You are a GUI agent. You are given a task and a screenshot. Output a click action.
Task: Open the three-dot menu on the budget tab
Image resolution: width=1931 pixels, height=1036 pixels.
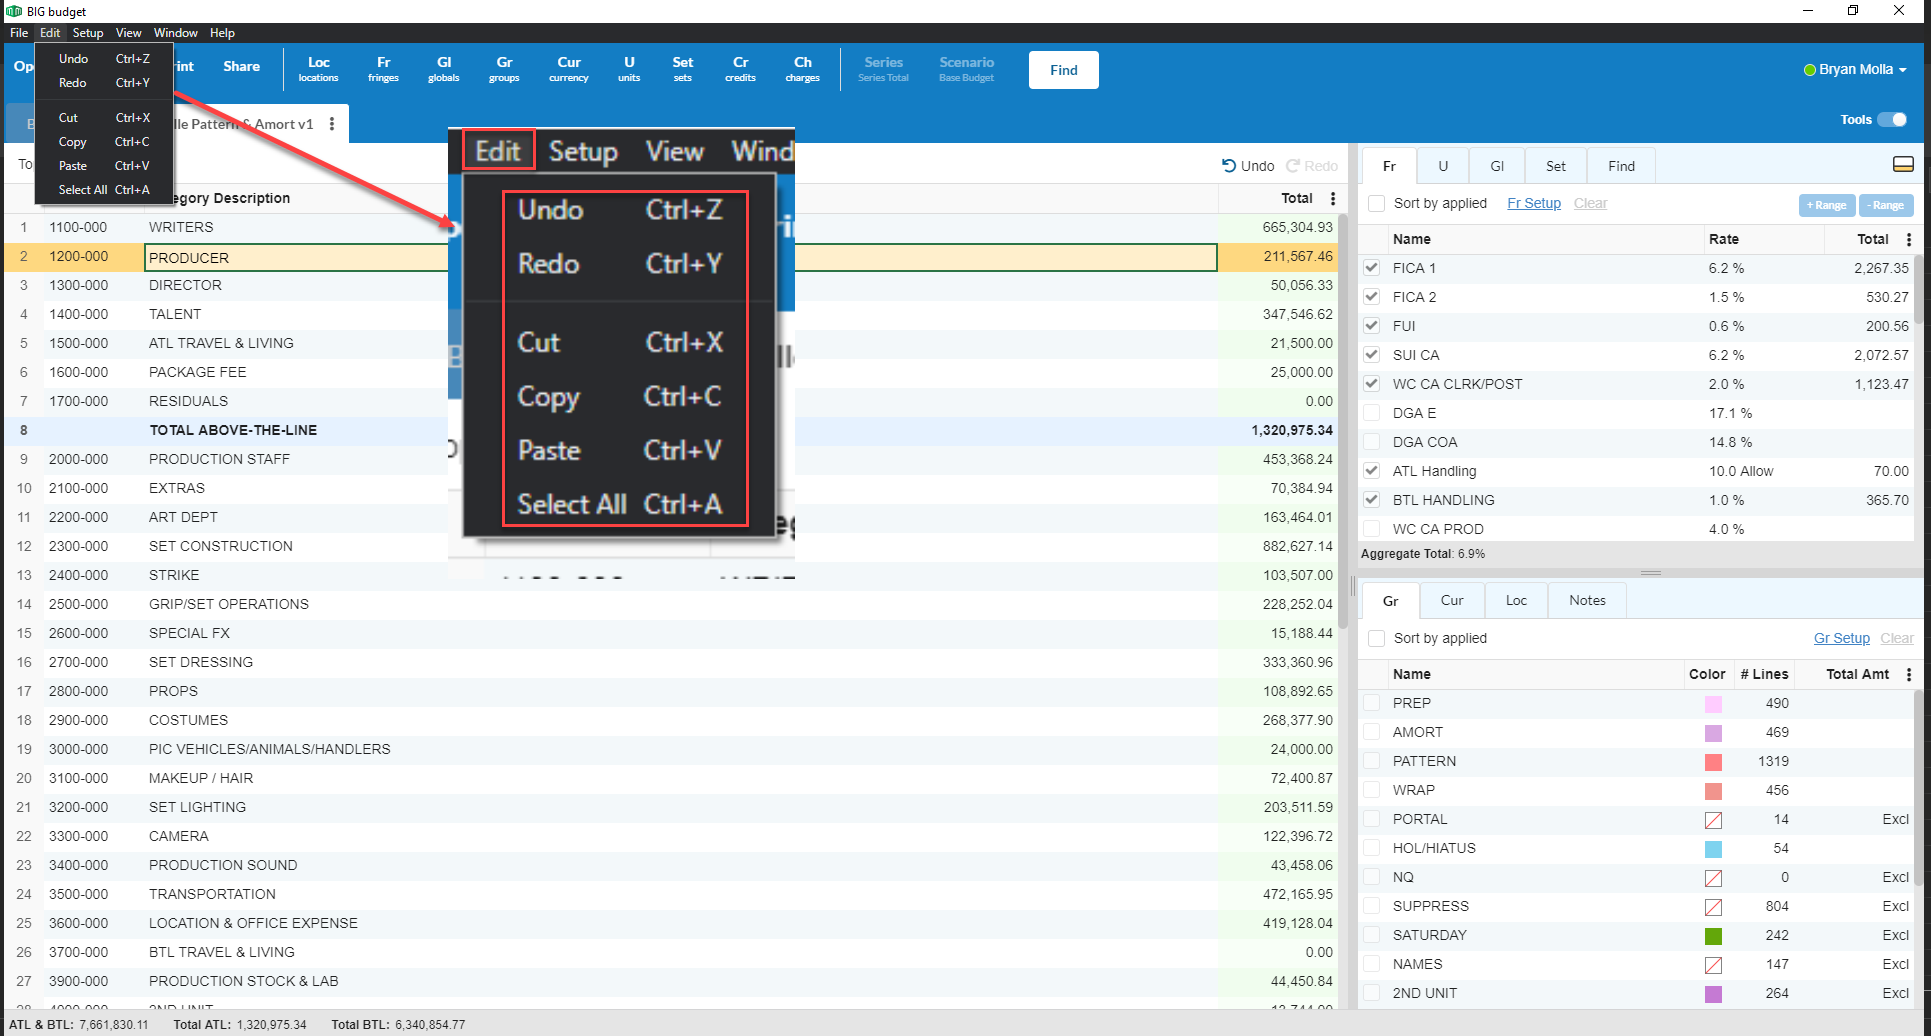click(332, 124)
